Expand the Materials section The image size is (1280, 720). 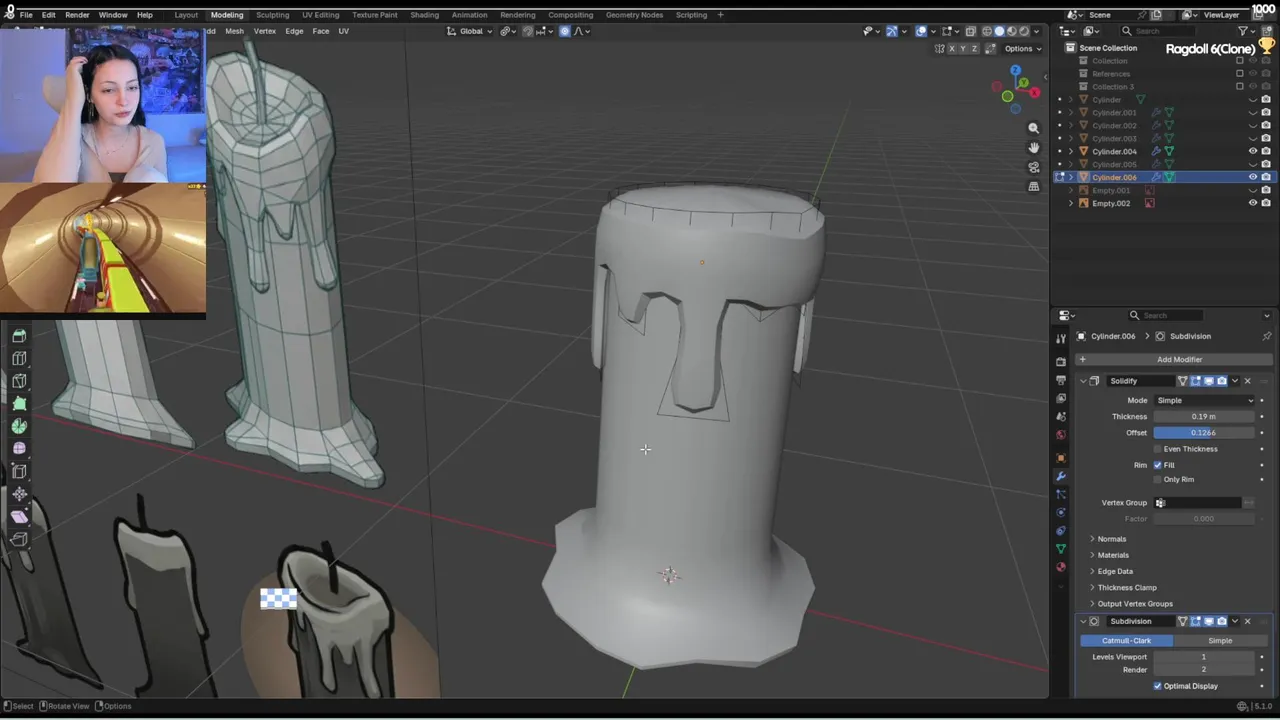coord(1113,555)
